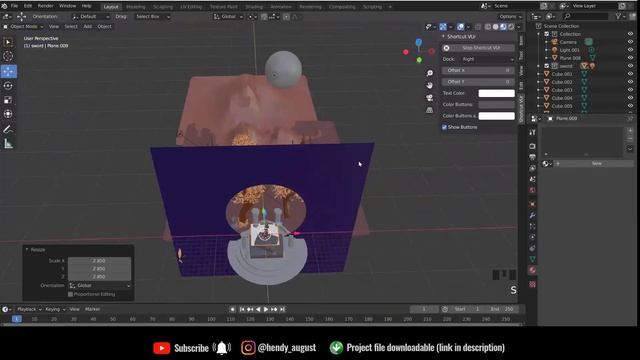This screenshot has width=640, height=360.
Task: Click the outliner search field
Action: 587,16
